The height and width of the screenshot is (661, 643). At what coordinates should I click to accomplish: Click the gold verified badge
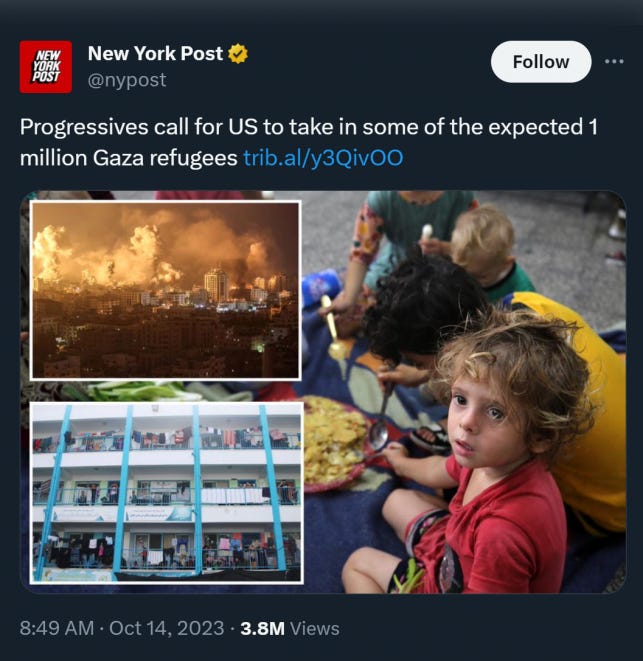(x=238, y=54)
